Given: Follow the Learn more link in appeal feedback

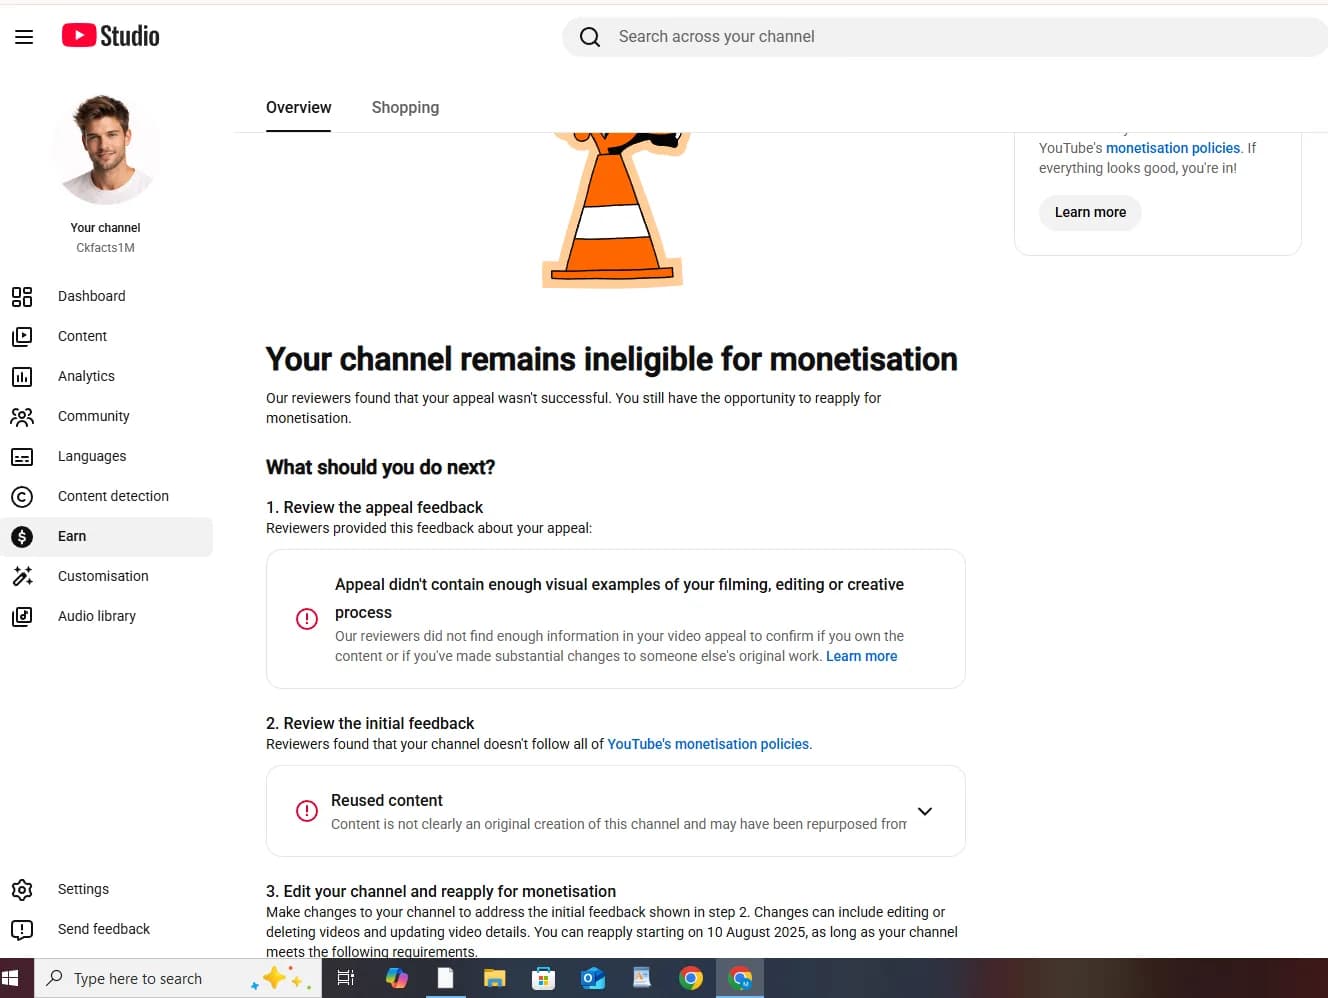Looking at the screenshot, I should coord(861,656).
